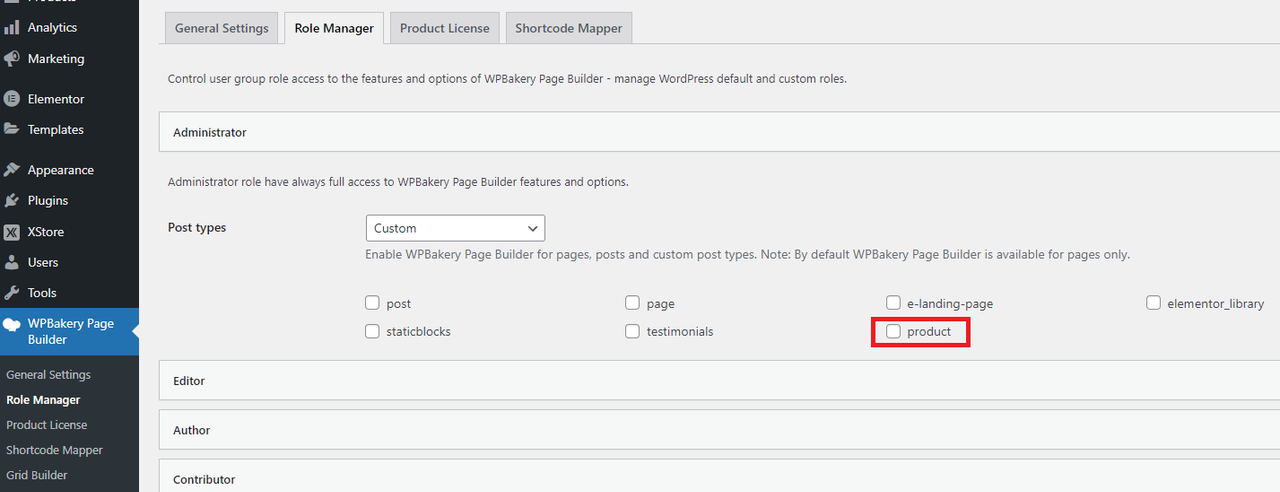The image size is (1280, 492).
Task: Select the Role Manager tab
Action: [334, 28]
